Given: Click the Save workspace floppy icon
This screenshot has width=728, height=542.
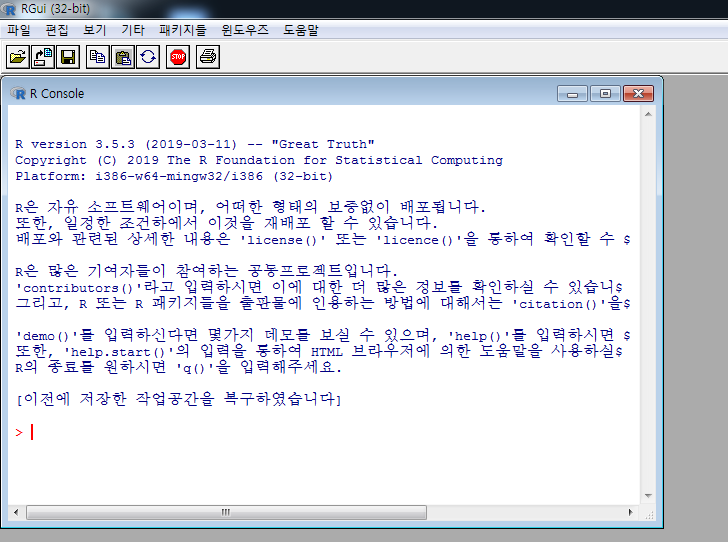Looking at the screenshot, I should pyautogui.click(x=68, y=57).
